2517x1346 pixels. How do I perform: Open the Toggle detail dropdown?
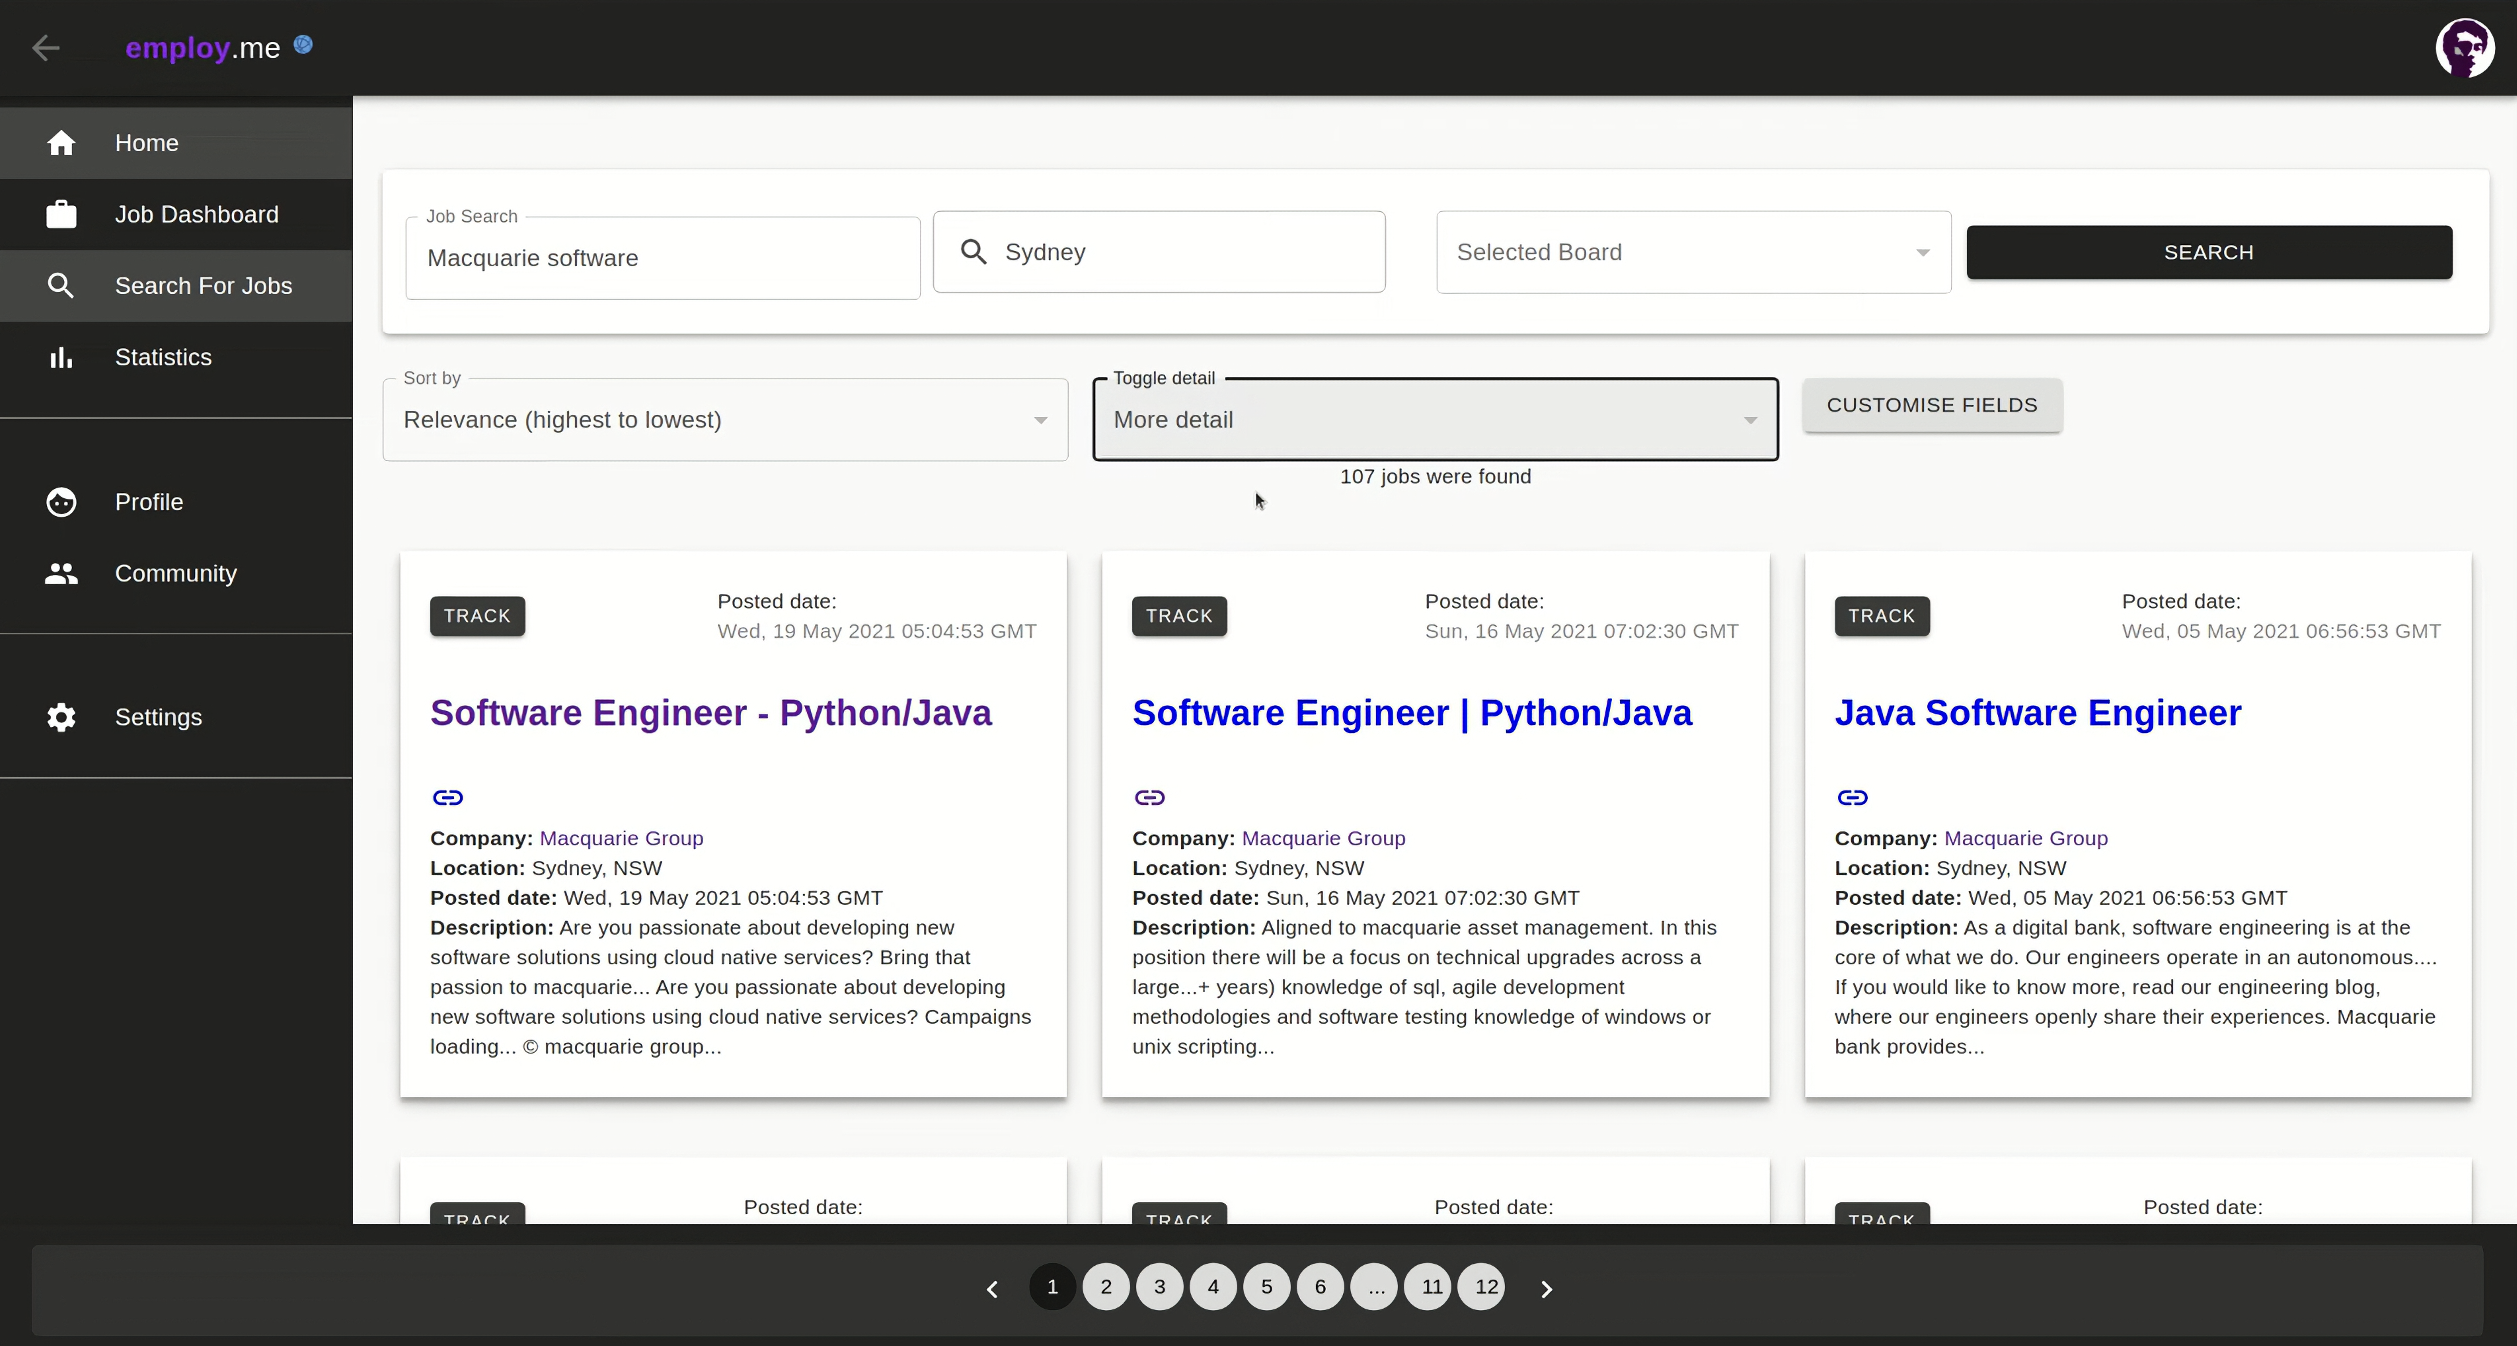coord(1434,420)
